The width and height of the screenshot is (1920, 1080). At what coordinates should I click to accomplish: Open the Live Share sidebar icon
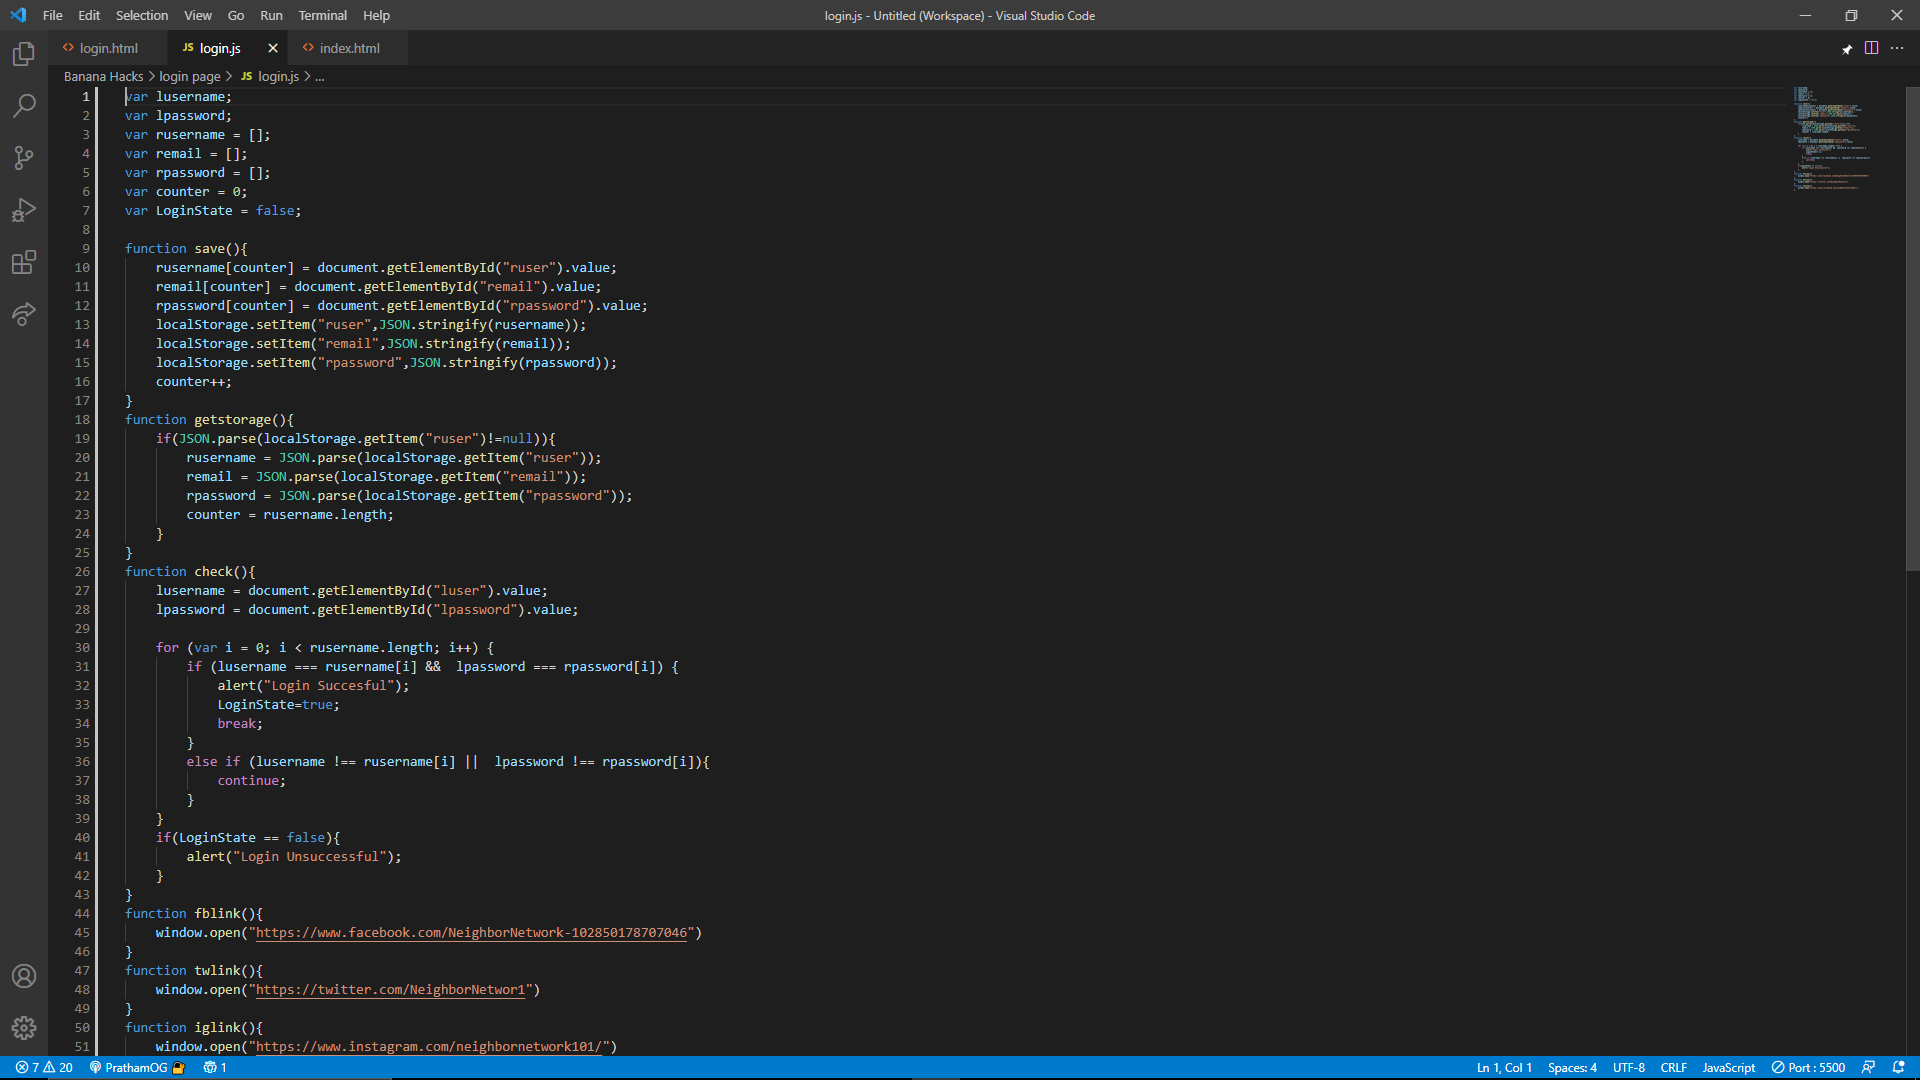pos(24,314)
